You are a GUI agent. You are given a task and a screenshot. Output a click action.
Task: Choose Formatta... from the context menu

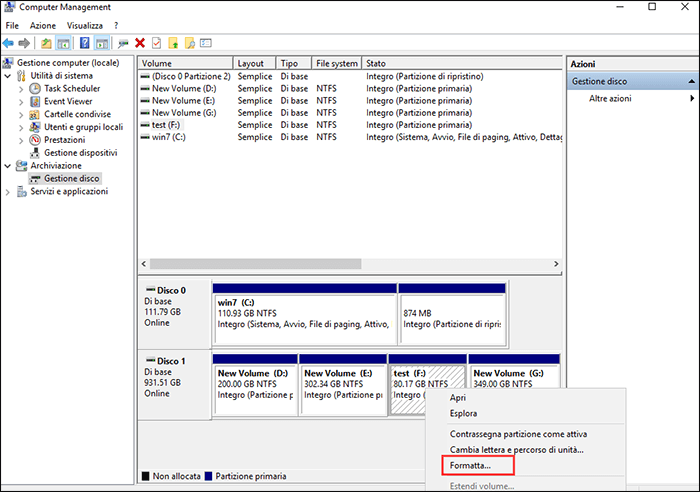pos(470,465)
